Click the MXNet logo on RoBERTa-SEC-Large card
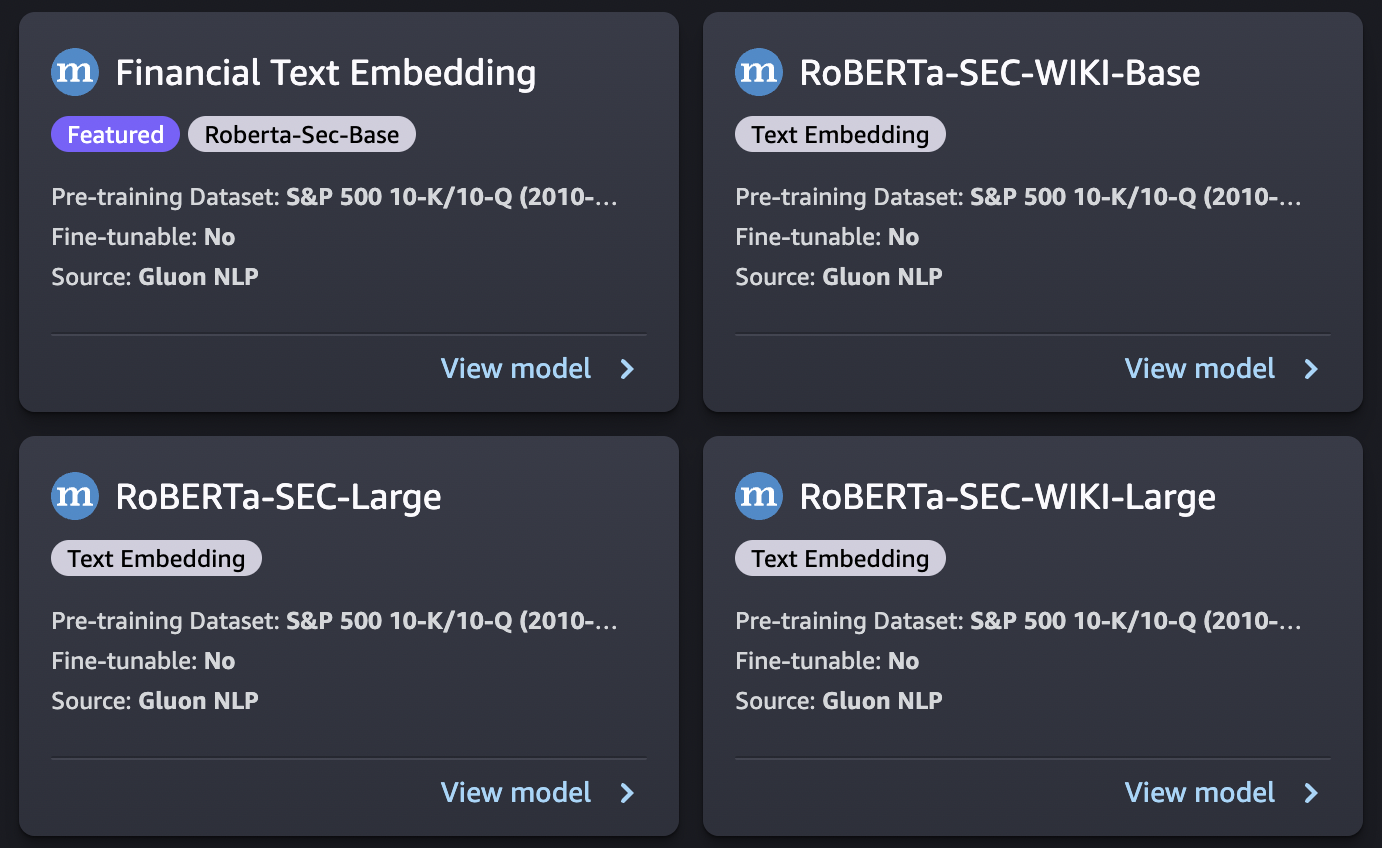This screenshot has width=1382, height=848. pos(75,496)
